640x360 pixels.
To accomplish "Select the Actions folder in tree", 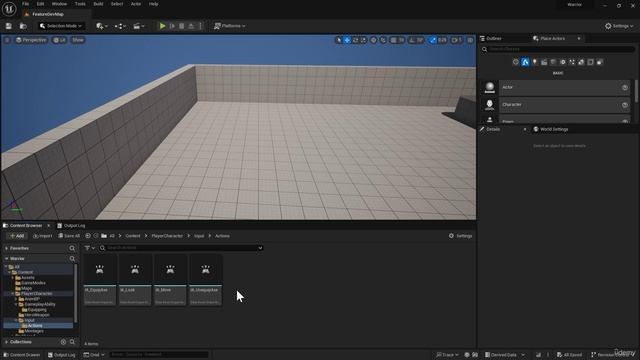I will point(35,326).
